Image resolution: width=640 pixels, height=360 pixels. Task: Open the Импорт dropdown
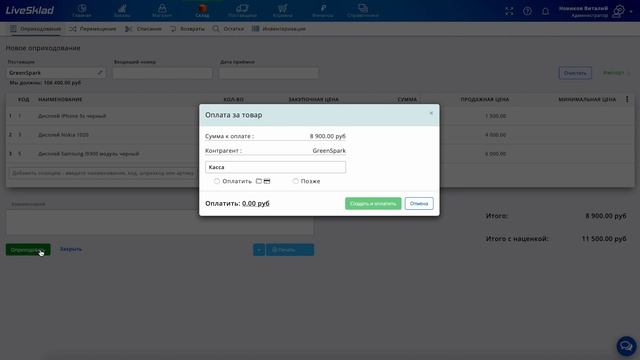tap(617, 73)
